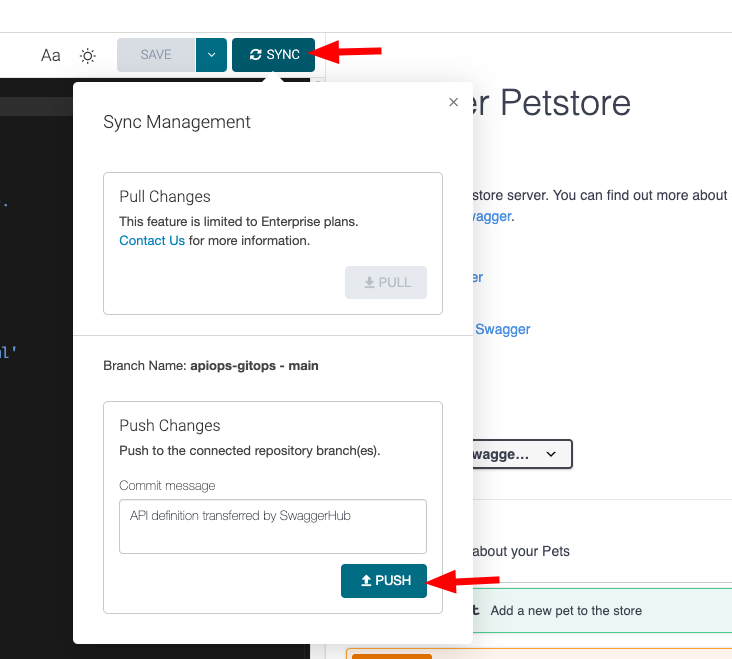732x659 pixels.
Task: Expand the 'Add a new pet to the store' operation
Action: [x=602, y=610]
